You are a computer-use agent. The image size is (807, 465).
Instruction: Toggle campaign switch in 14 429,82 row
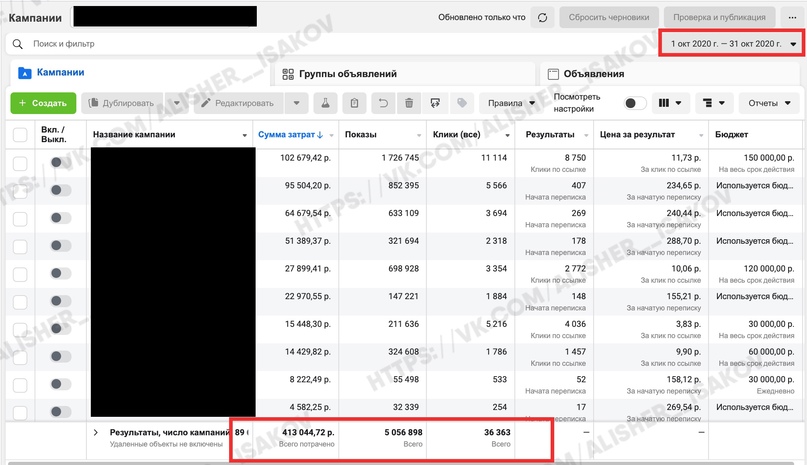click(60, 356)
